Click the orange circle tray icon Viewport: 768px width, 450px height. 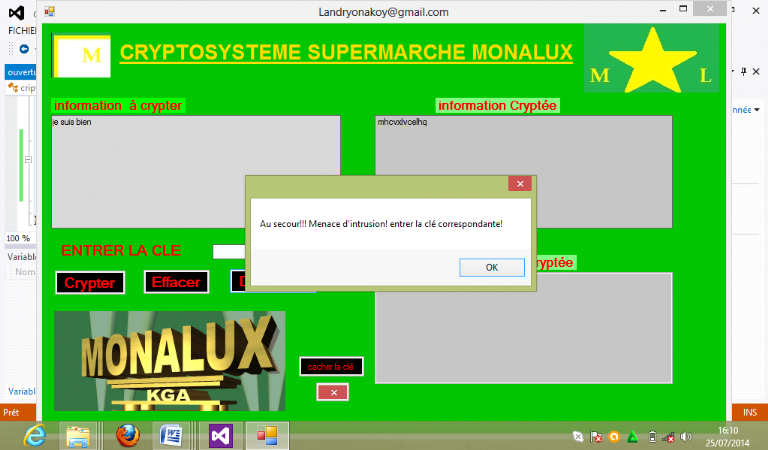(614, 437)
